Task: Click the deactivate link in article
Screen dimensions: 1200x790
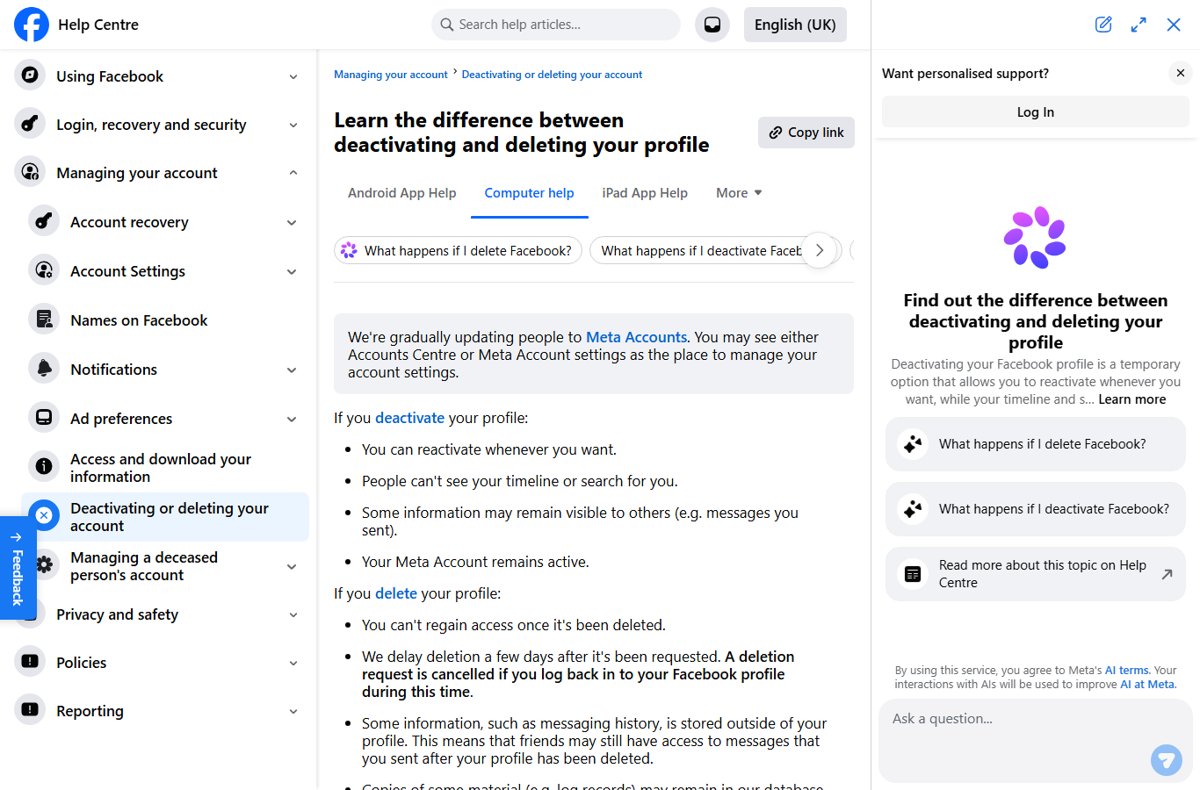Action: [x=410, y=418]
